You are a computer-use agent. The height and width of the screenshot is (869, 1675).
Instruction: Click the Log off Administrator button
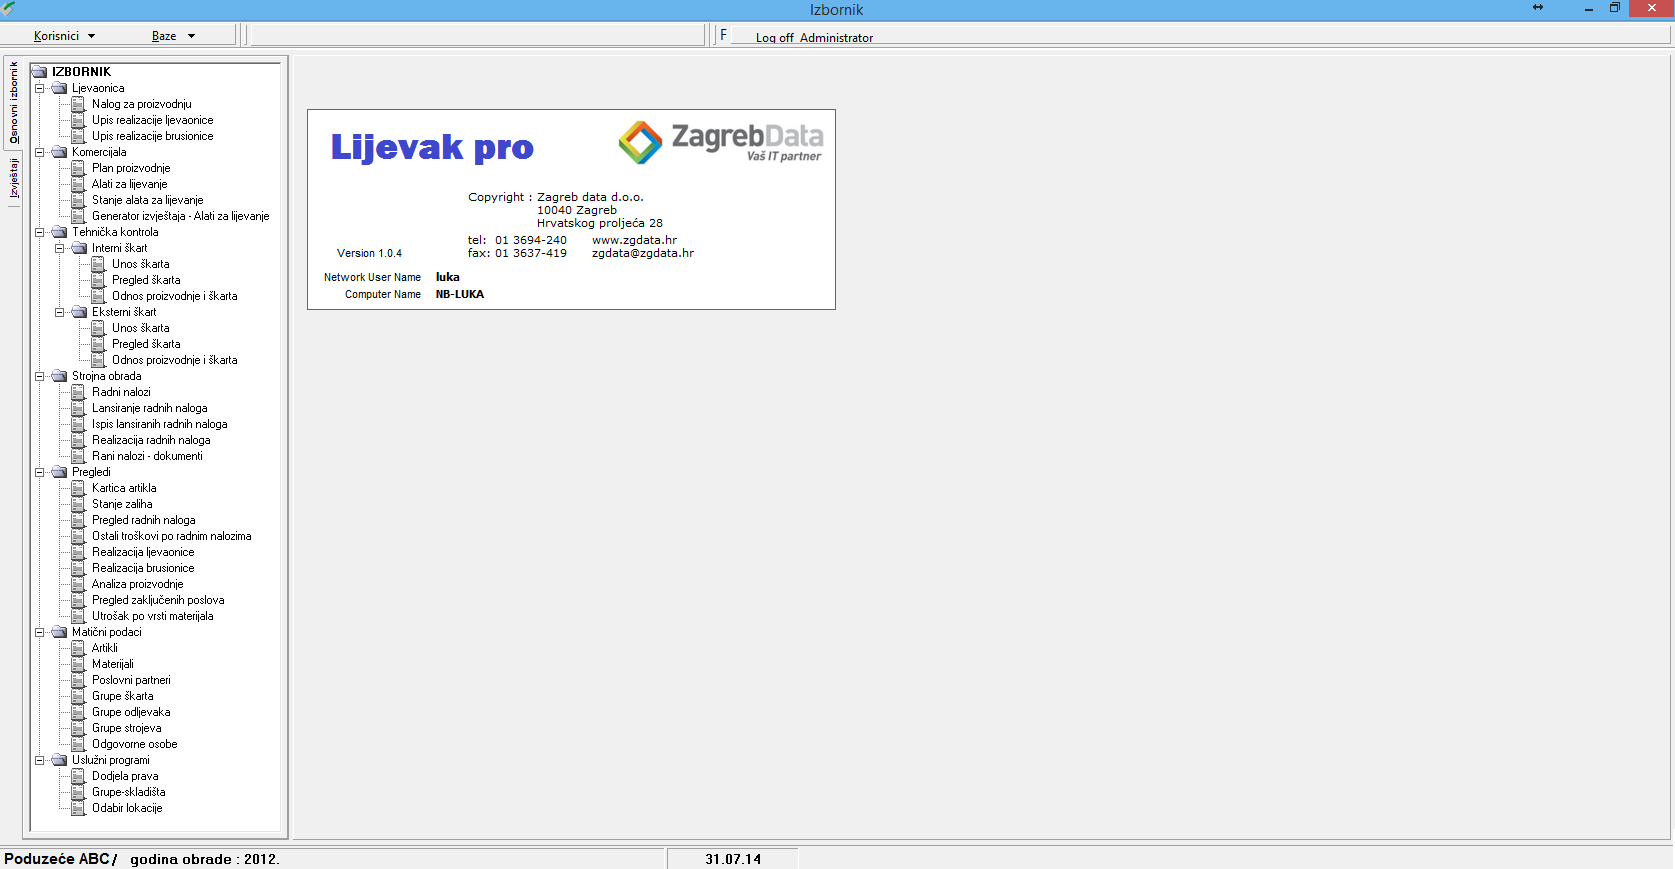coord(814,38)
